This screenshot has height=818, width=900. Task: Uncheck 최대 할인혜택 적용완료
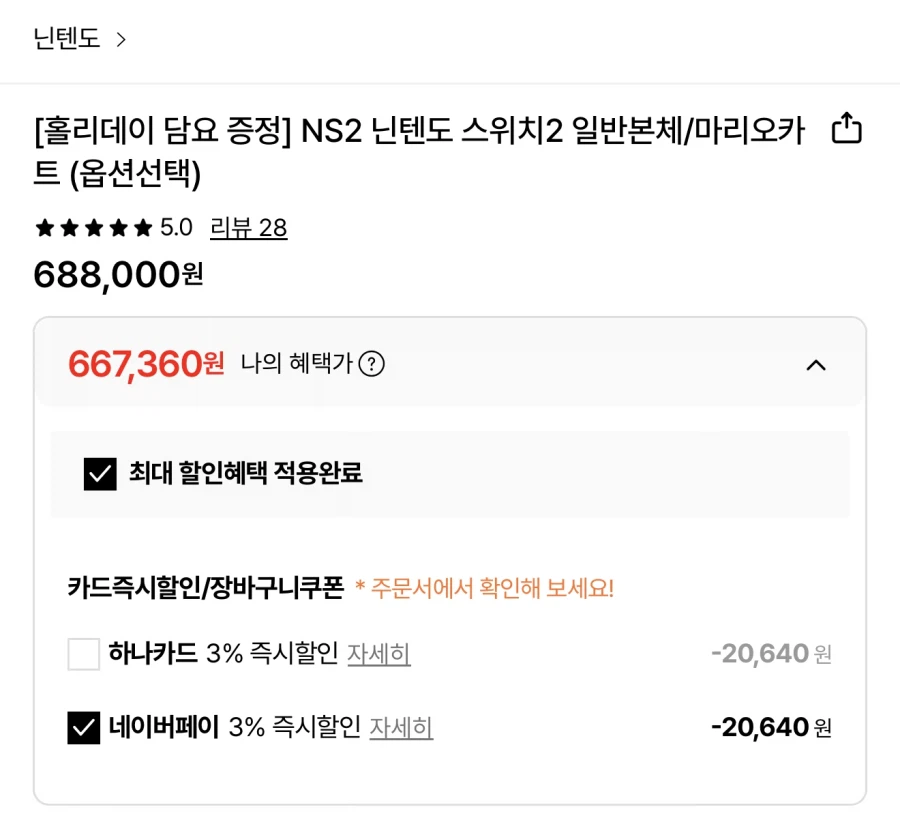click(x=97, y=477)
